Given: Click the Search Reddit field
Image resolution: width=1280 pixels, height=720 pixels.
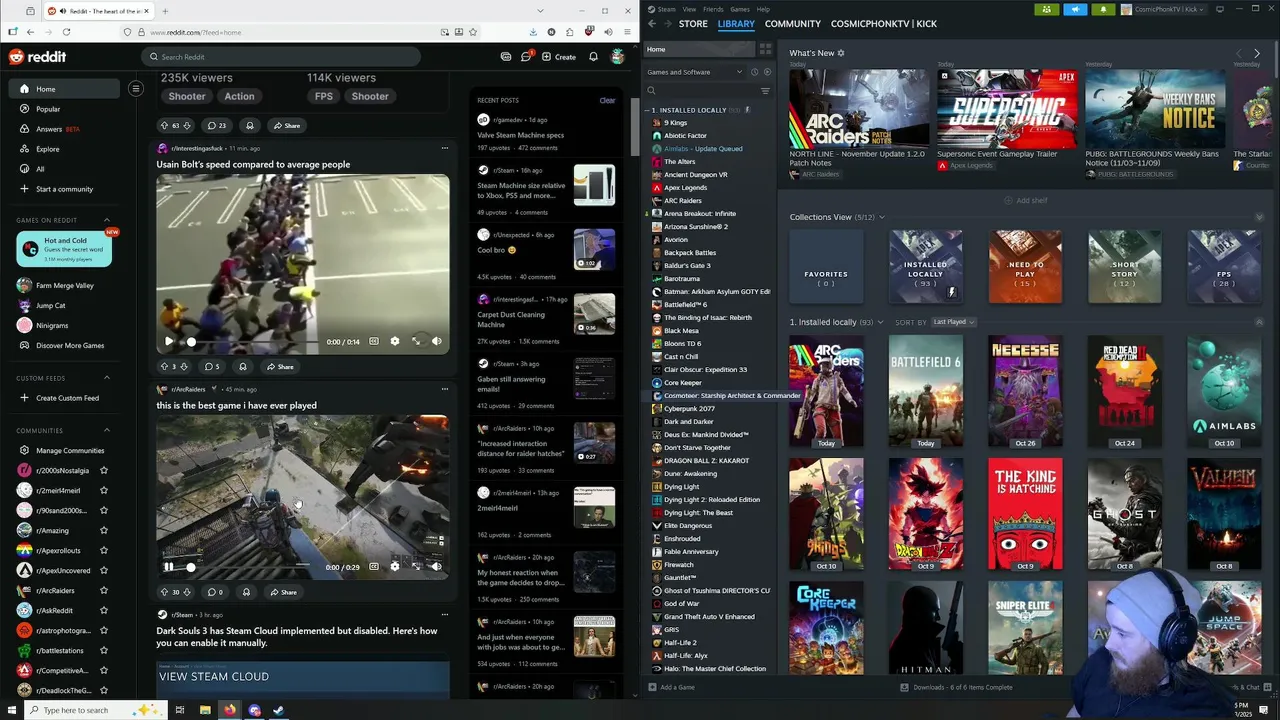Looking at the screenshot, I should pos(281,57).
